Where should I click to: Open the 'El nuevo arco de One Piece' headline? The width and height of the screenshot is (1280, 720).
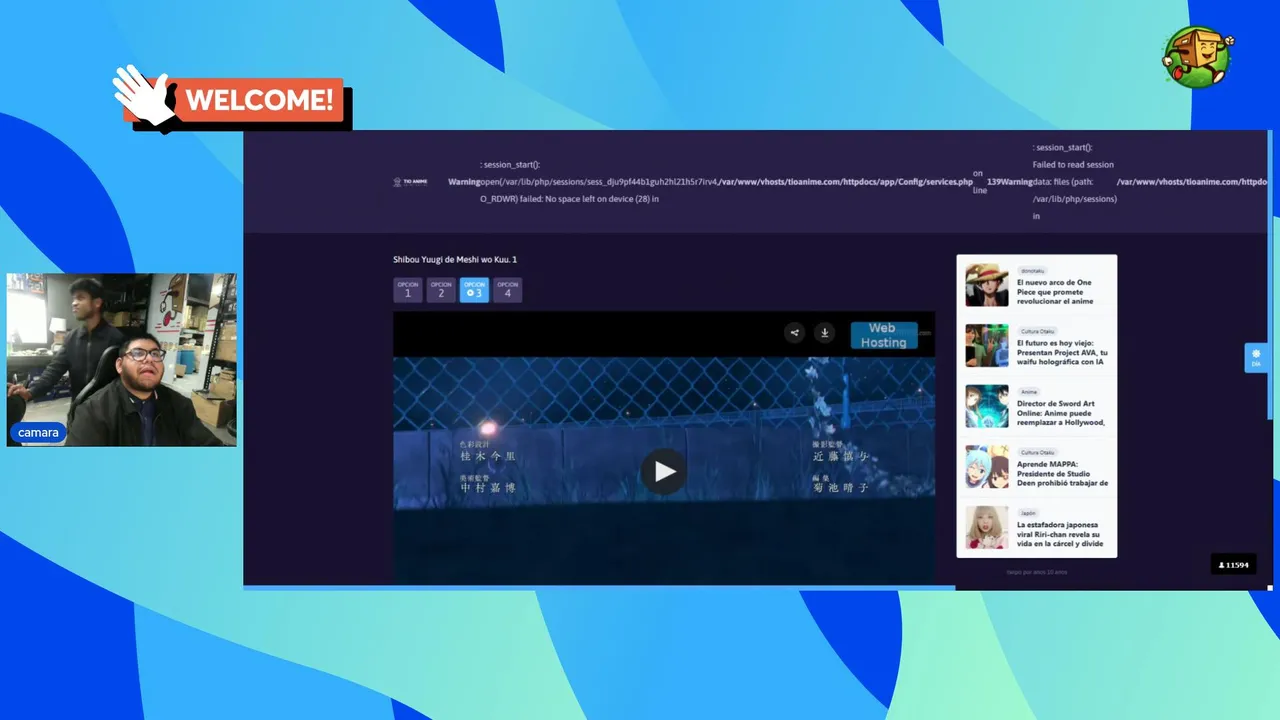pyautogui.click(x=1055, y=292)
